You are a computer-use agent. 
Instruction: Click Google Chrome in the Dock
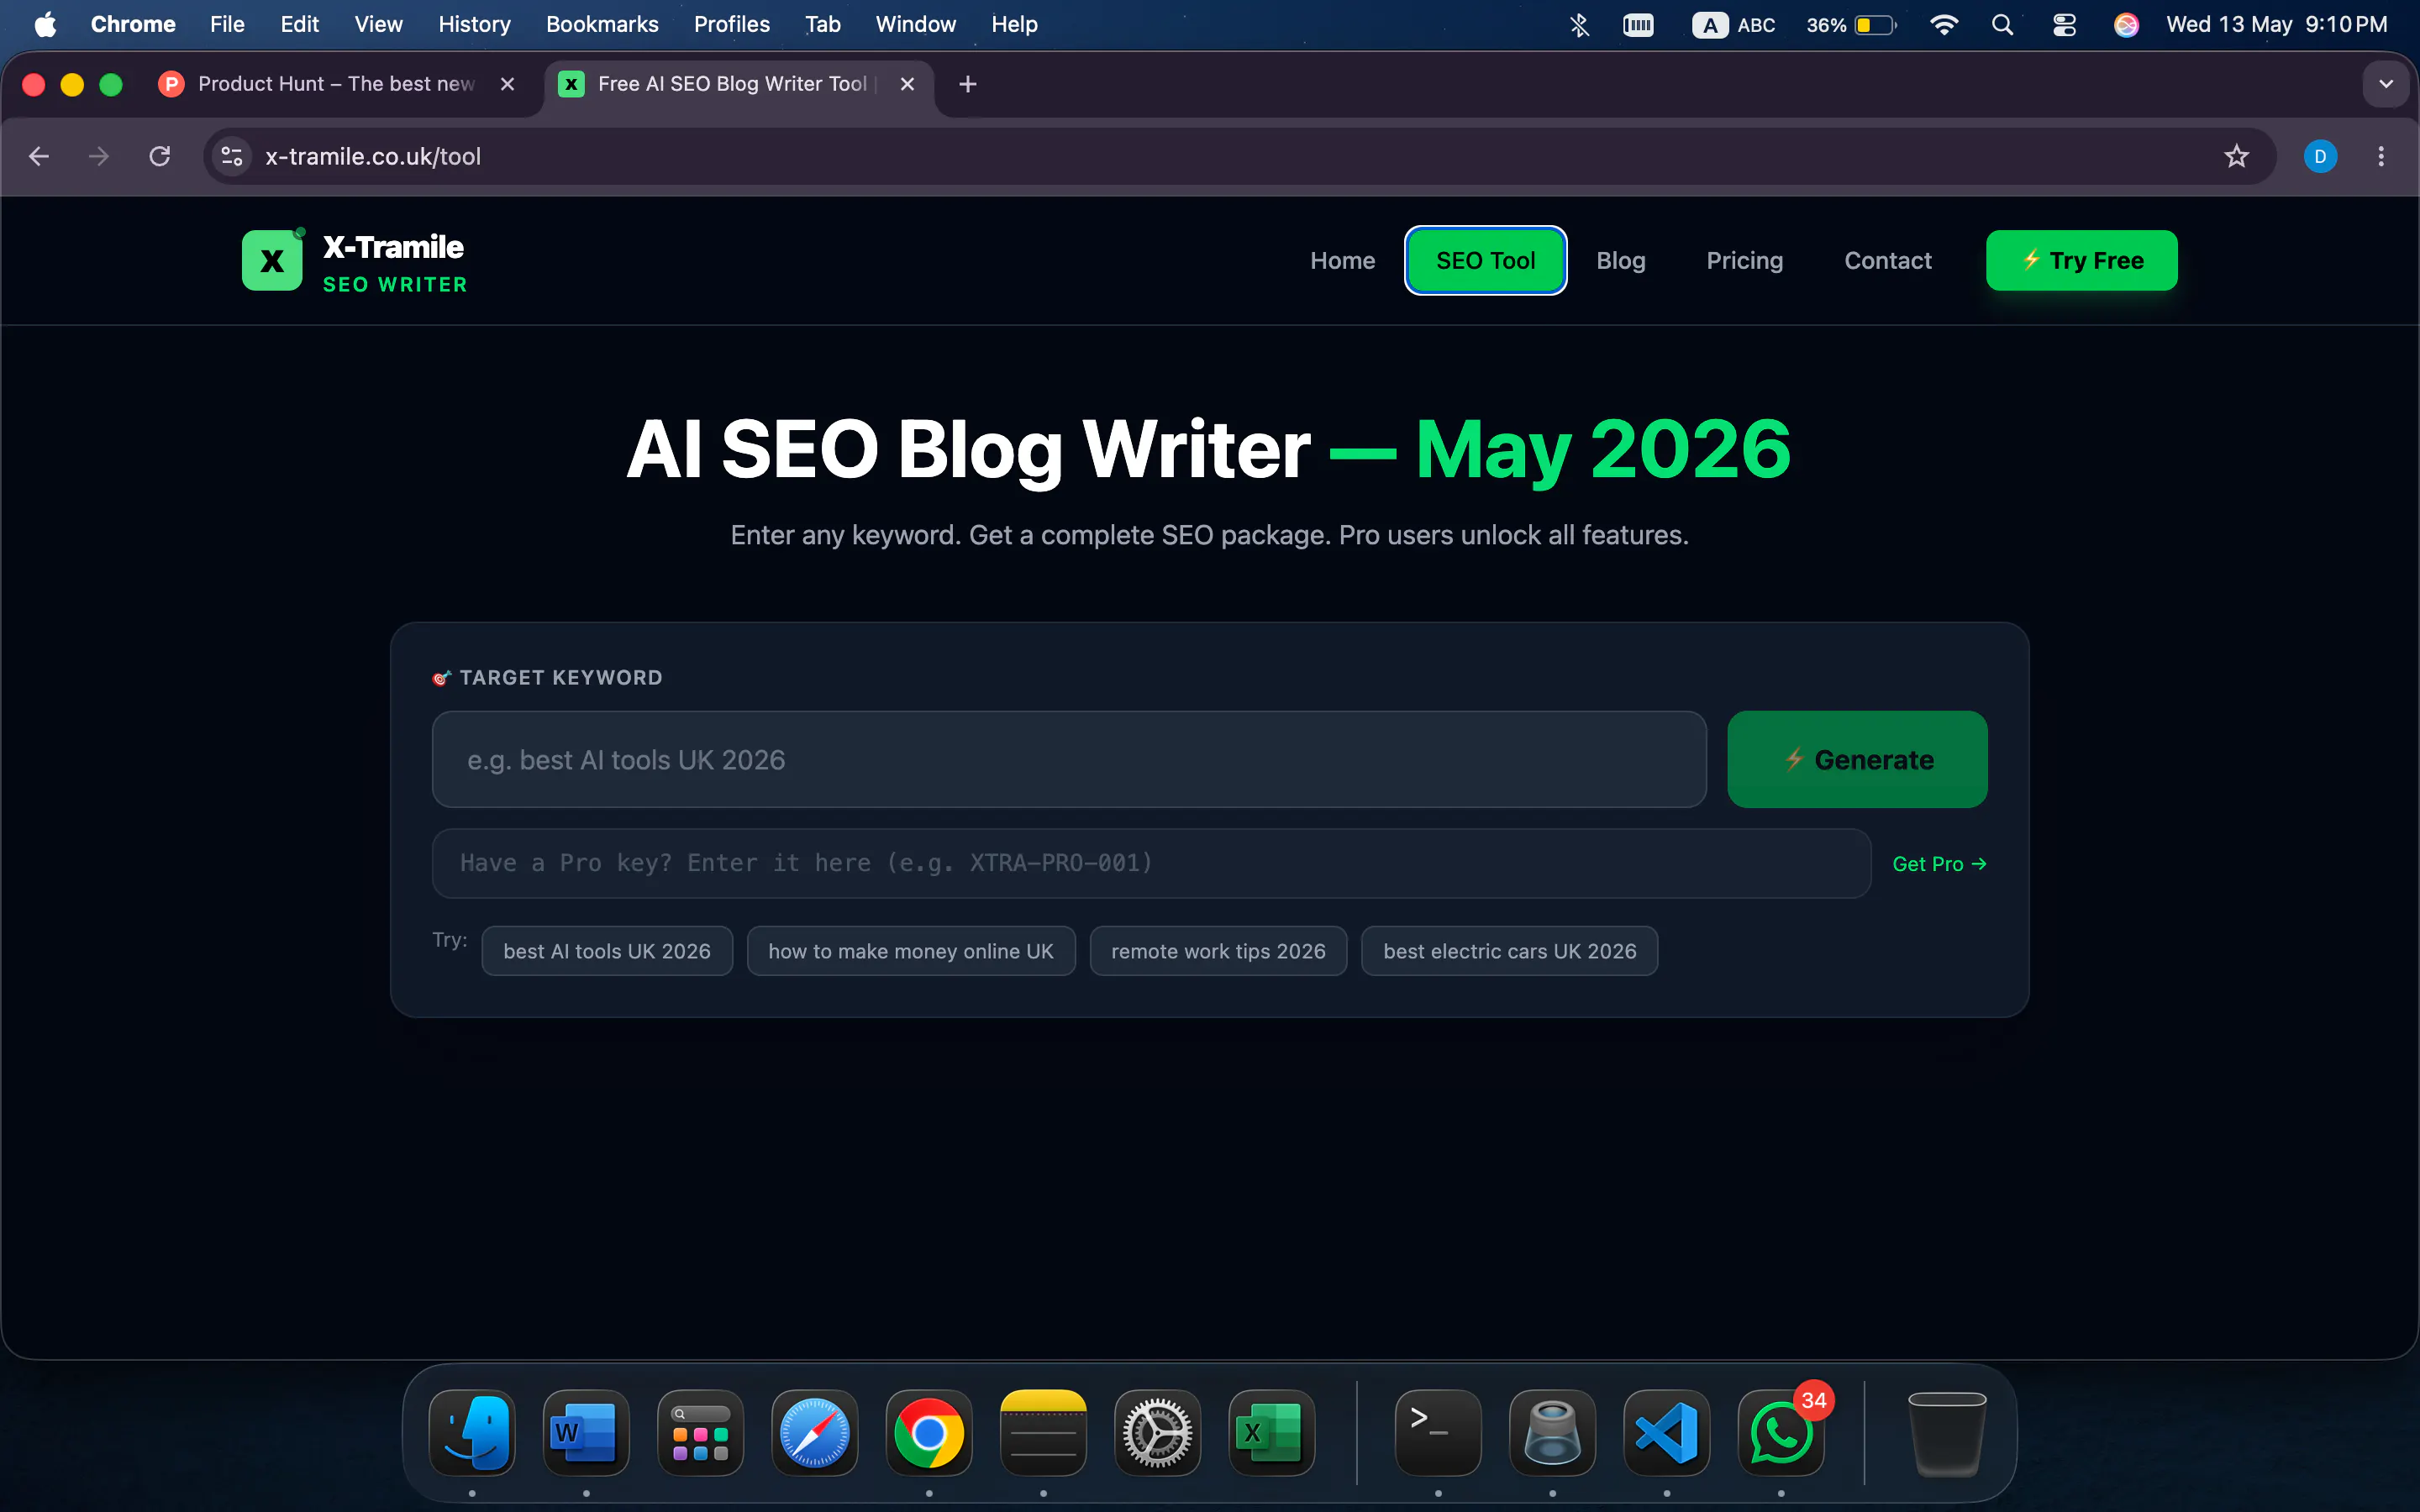(x=929, y=1432)
